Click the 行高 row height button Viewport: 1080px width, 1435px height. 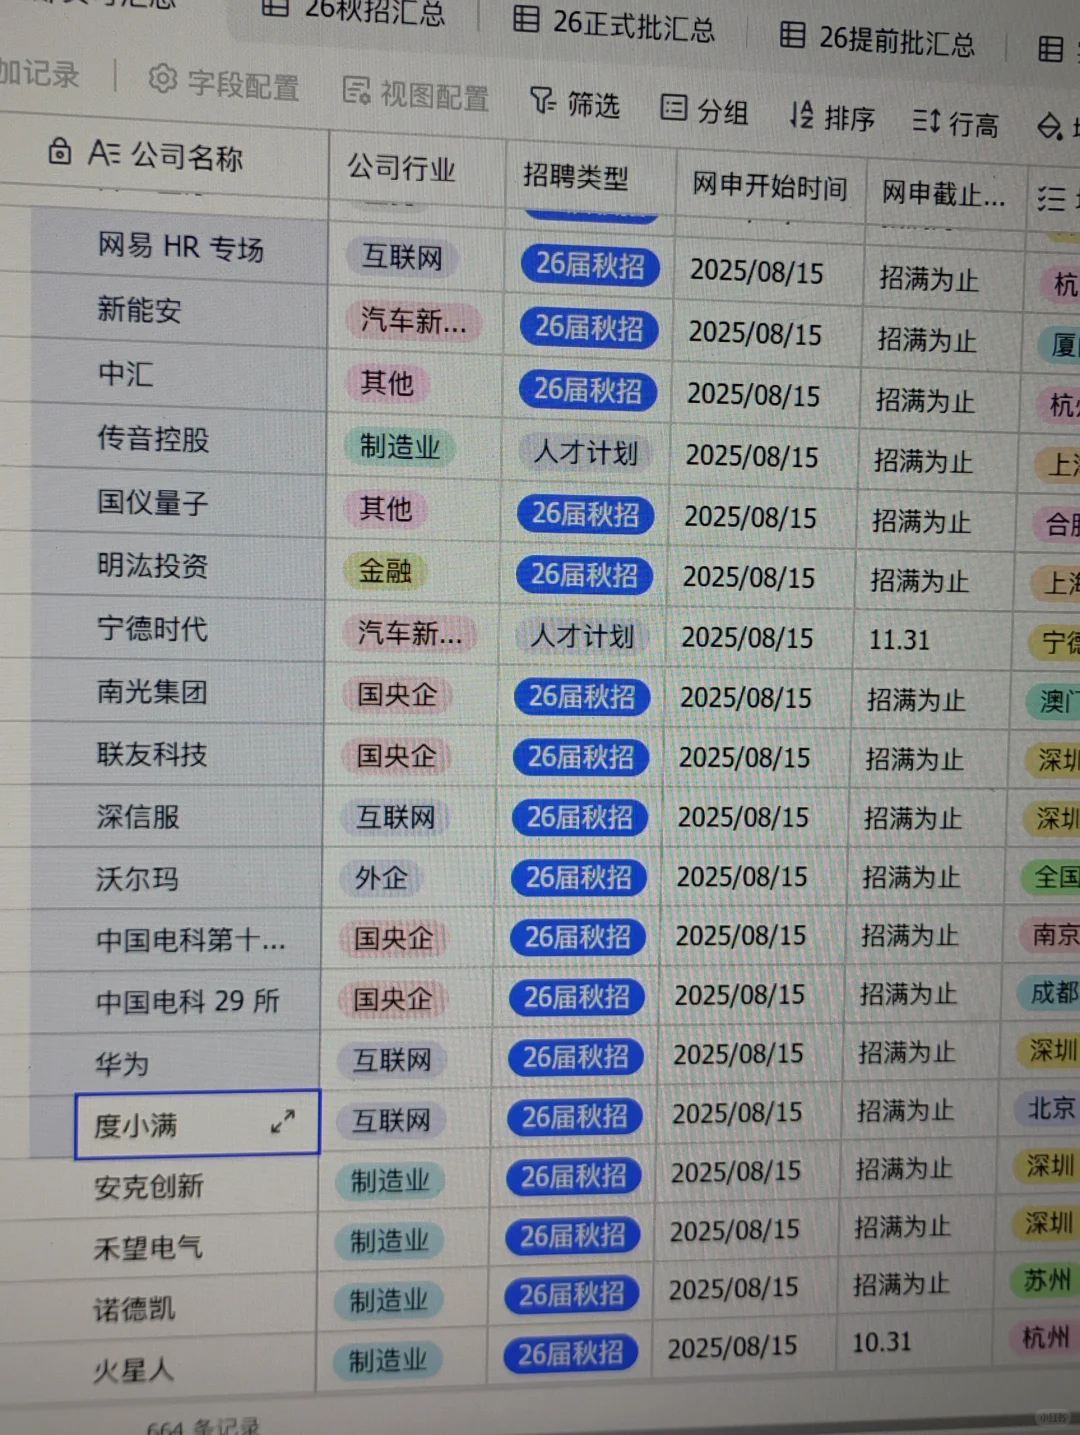(x=956, y=123)
